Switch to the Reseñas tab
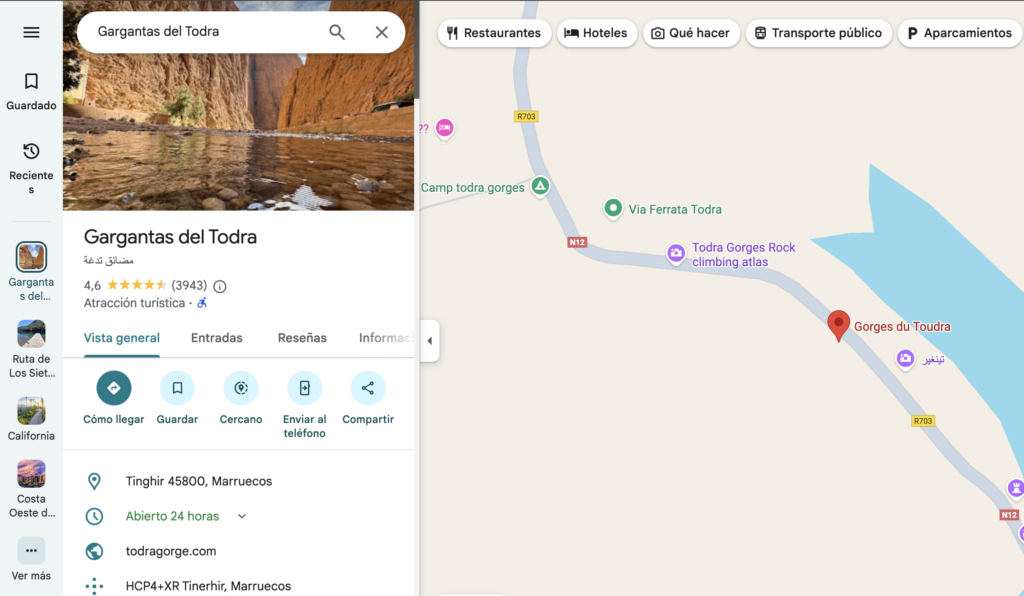Image resolution: width=1024 pixels, height=596 pixels. tap(302, 338)
